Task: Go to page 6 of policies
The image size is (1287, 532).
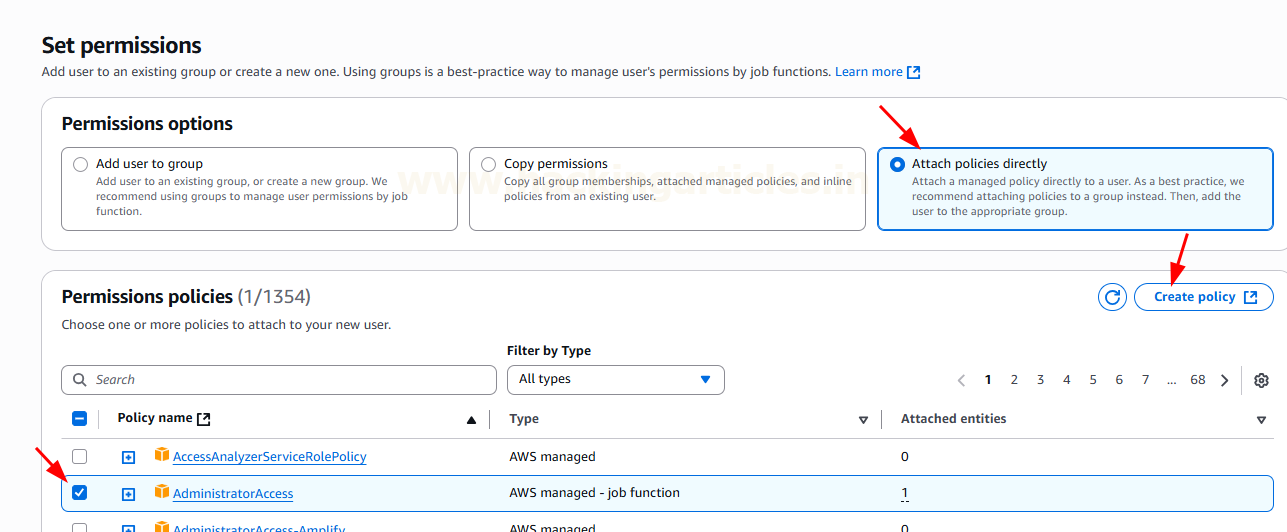Action: [x=1119, y=380]
